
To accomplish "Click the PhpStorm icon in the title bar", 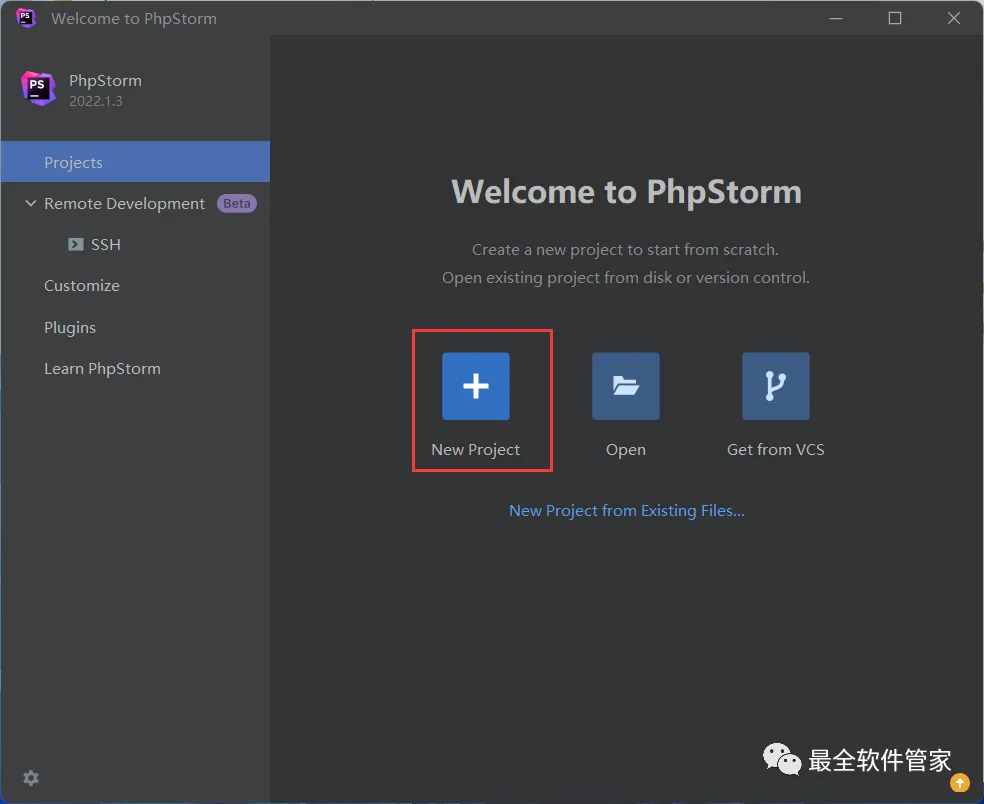I will click(26, 18).
